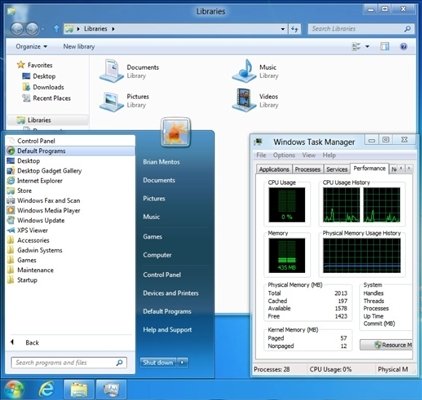Open Control Panel from programs list
Image resolution: width=422 pixels, height=400 pixels.
(70, 141)
